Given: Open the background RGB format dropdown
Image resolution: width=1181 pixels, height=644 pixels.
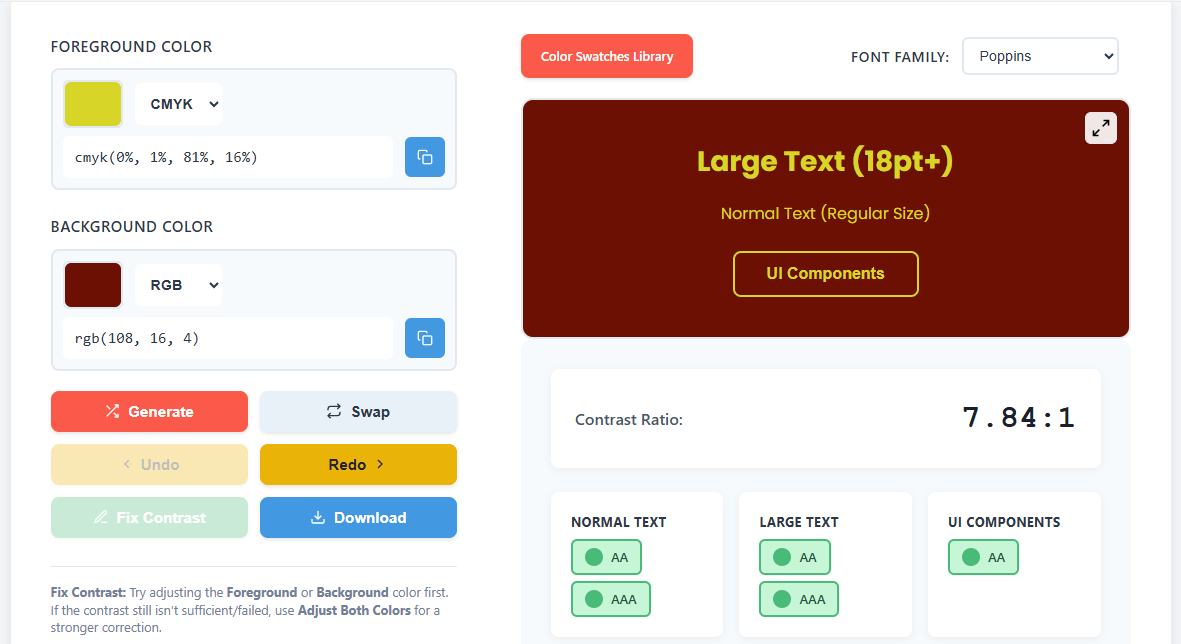Looking at the screenshot, I should click(178, 285).
